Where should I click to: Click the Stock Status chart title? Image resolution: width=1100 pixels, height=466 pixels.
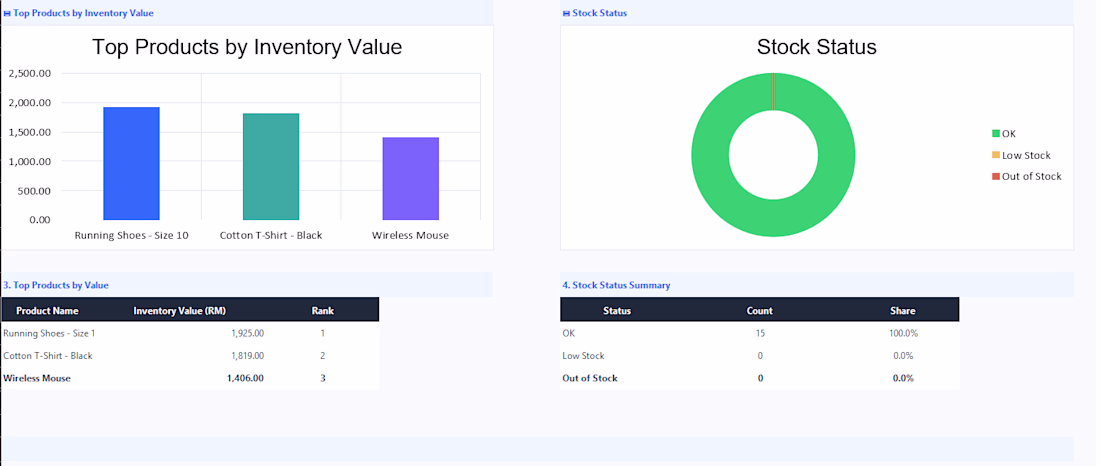[x=817, y=47]
